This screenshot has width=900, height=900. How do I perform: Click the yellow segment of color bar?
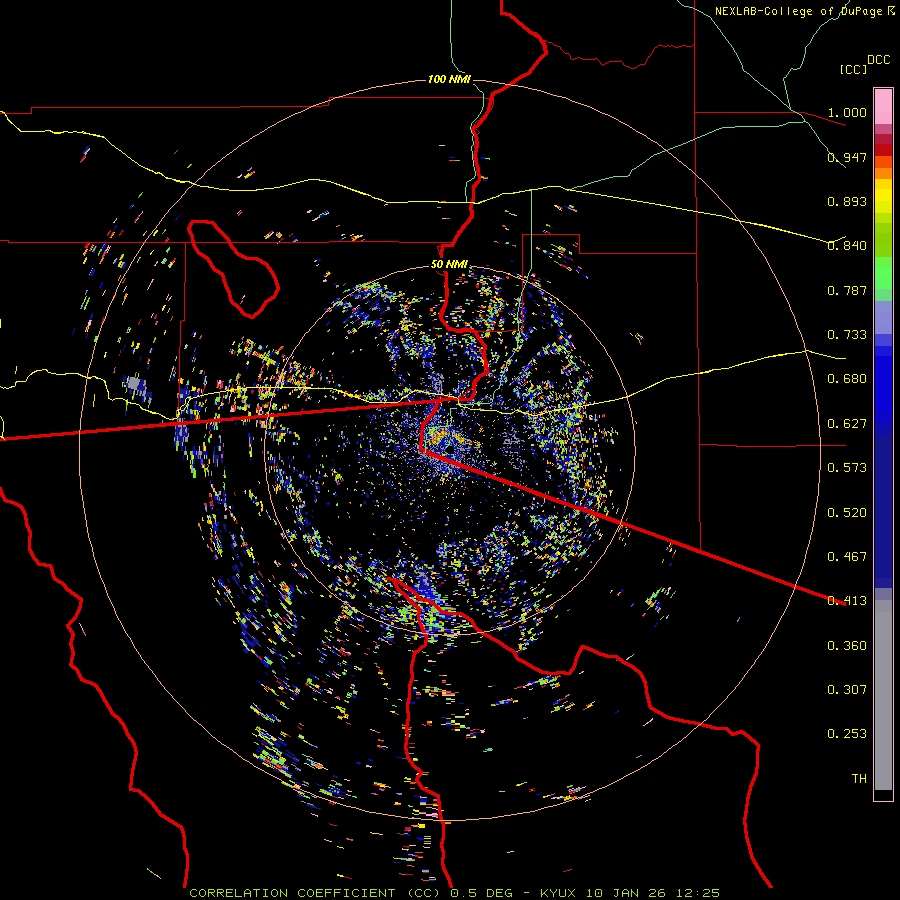[x=883, y=196]
